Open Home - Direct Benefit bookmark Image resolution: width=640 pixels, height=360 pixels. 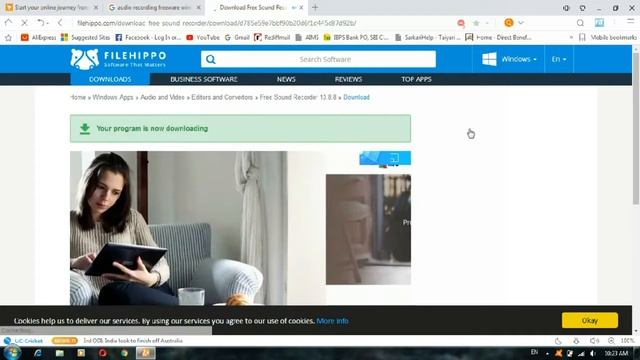[499, 38]
